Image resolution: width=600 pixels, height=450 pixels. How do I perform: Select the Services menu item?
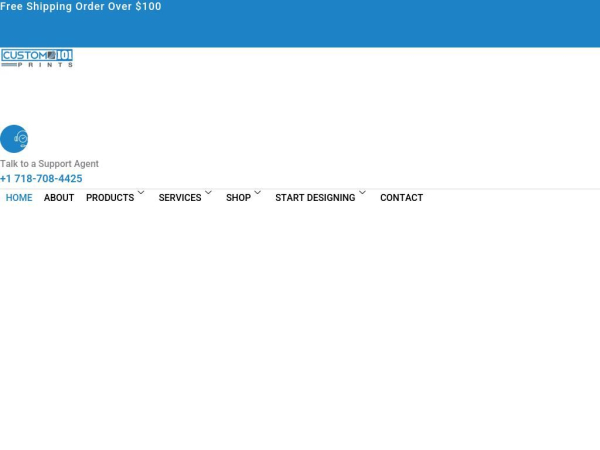click(180, 198)
